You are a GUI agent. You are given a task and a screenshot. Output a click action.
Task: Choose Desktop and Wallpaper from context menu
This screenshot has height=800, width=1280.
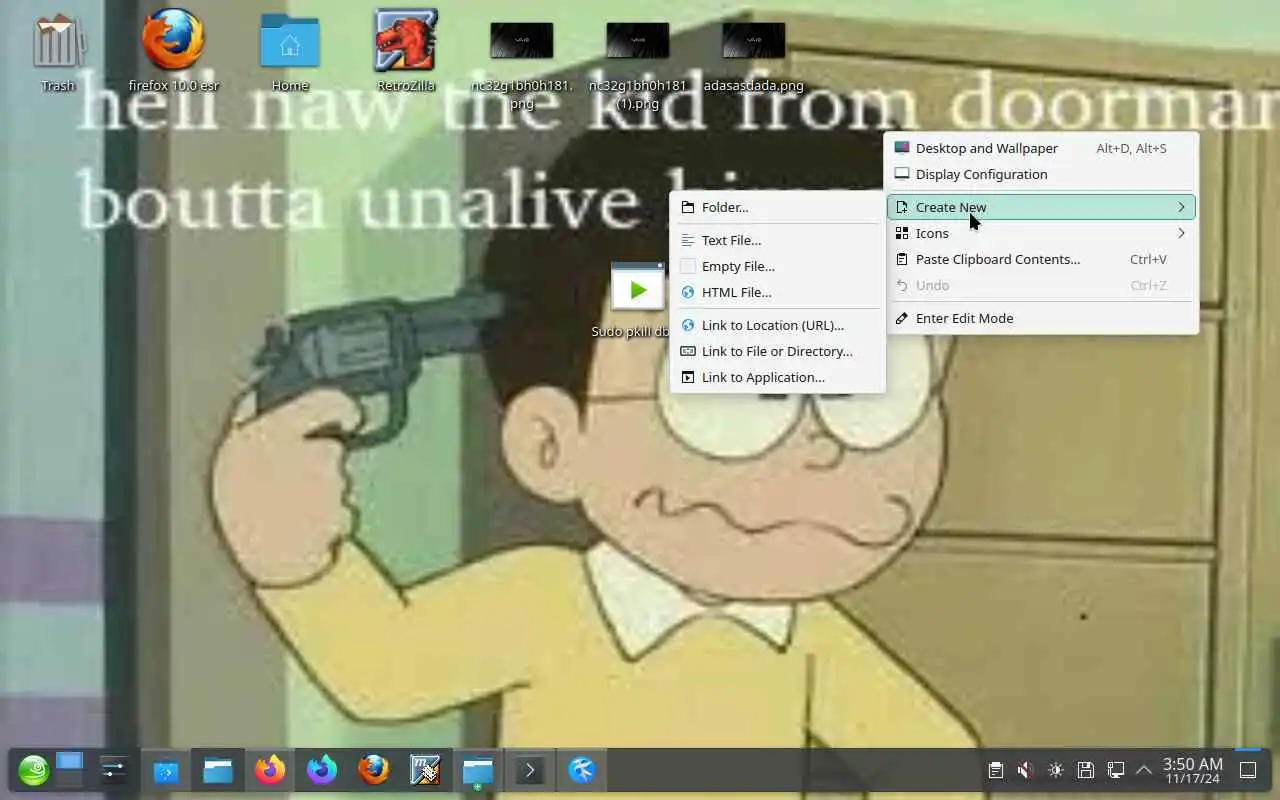pos(1042,148)
